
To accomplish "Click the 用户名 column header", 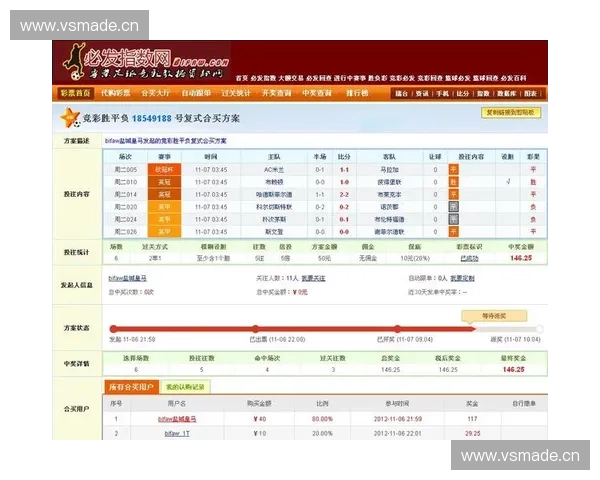I will (x=177, y=403).
